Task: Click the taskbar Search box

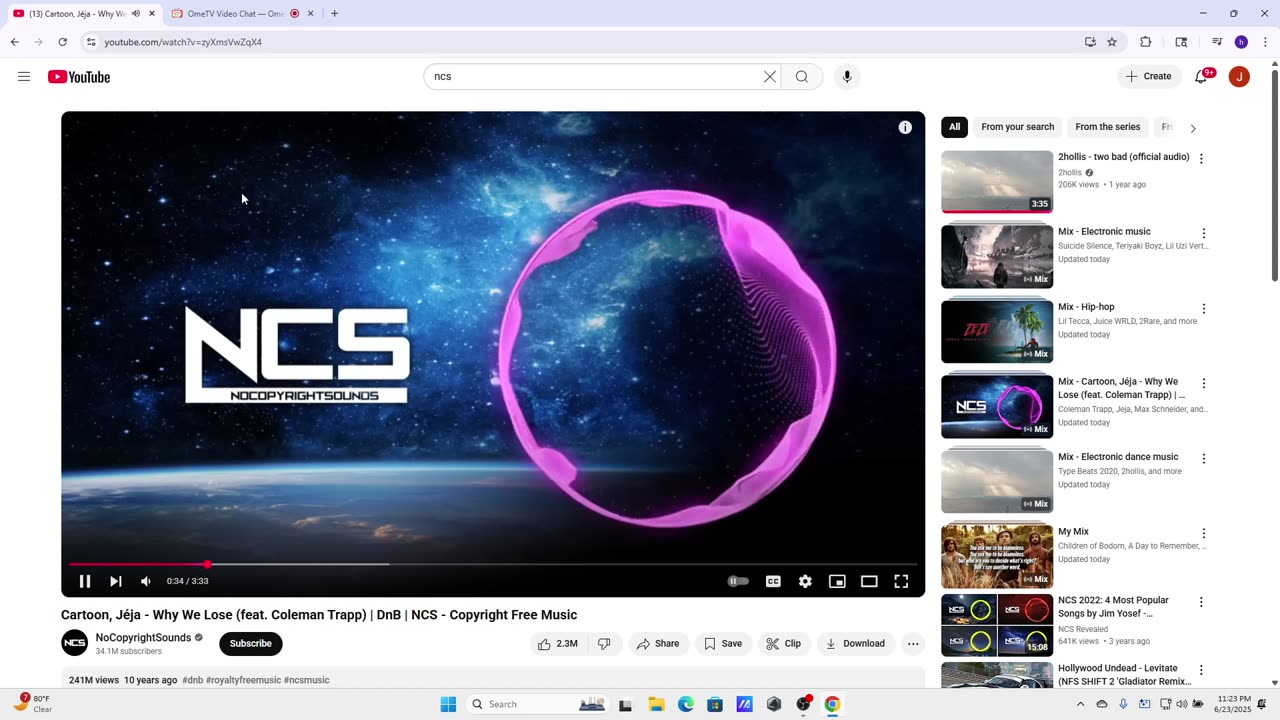Action: point(538,704)
